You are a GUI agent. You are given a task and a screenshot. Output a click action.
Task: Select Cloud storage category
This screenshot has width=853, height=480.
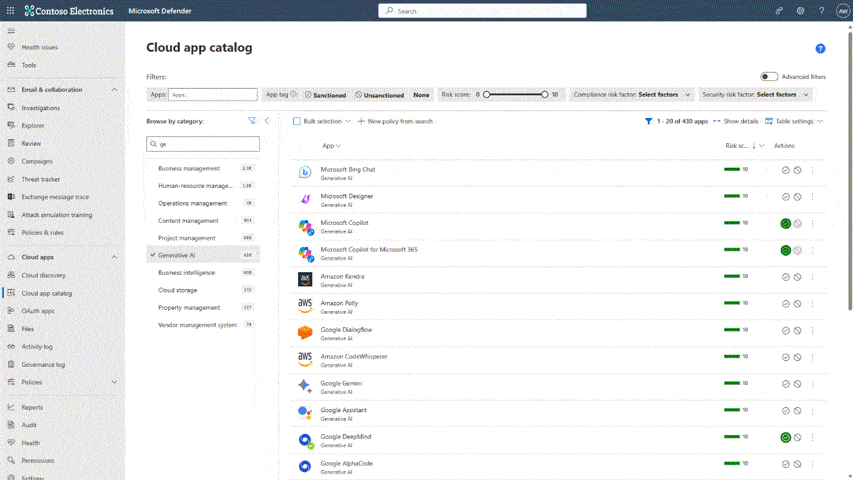[x=203, y=290]
